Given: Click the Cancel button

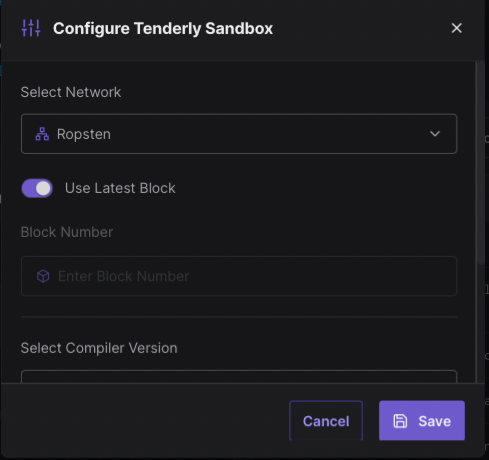Looking at the screenshot, I should 326,421.
